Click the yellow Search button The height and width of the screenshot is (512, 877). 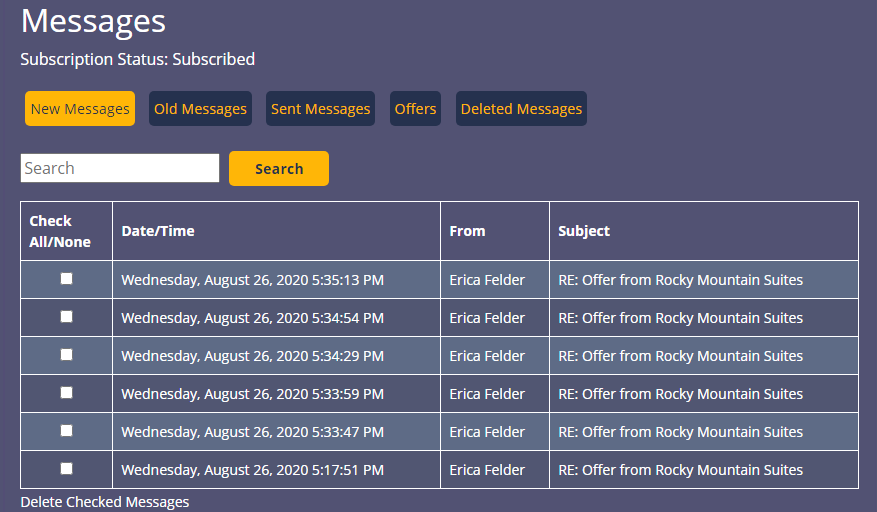click(279, 168)
